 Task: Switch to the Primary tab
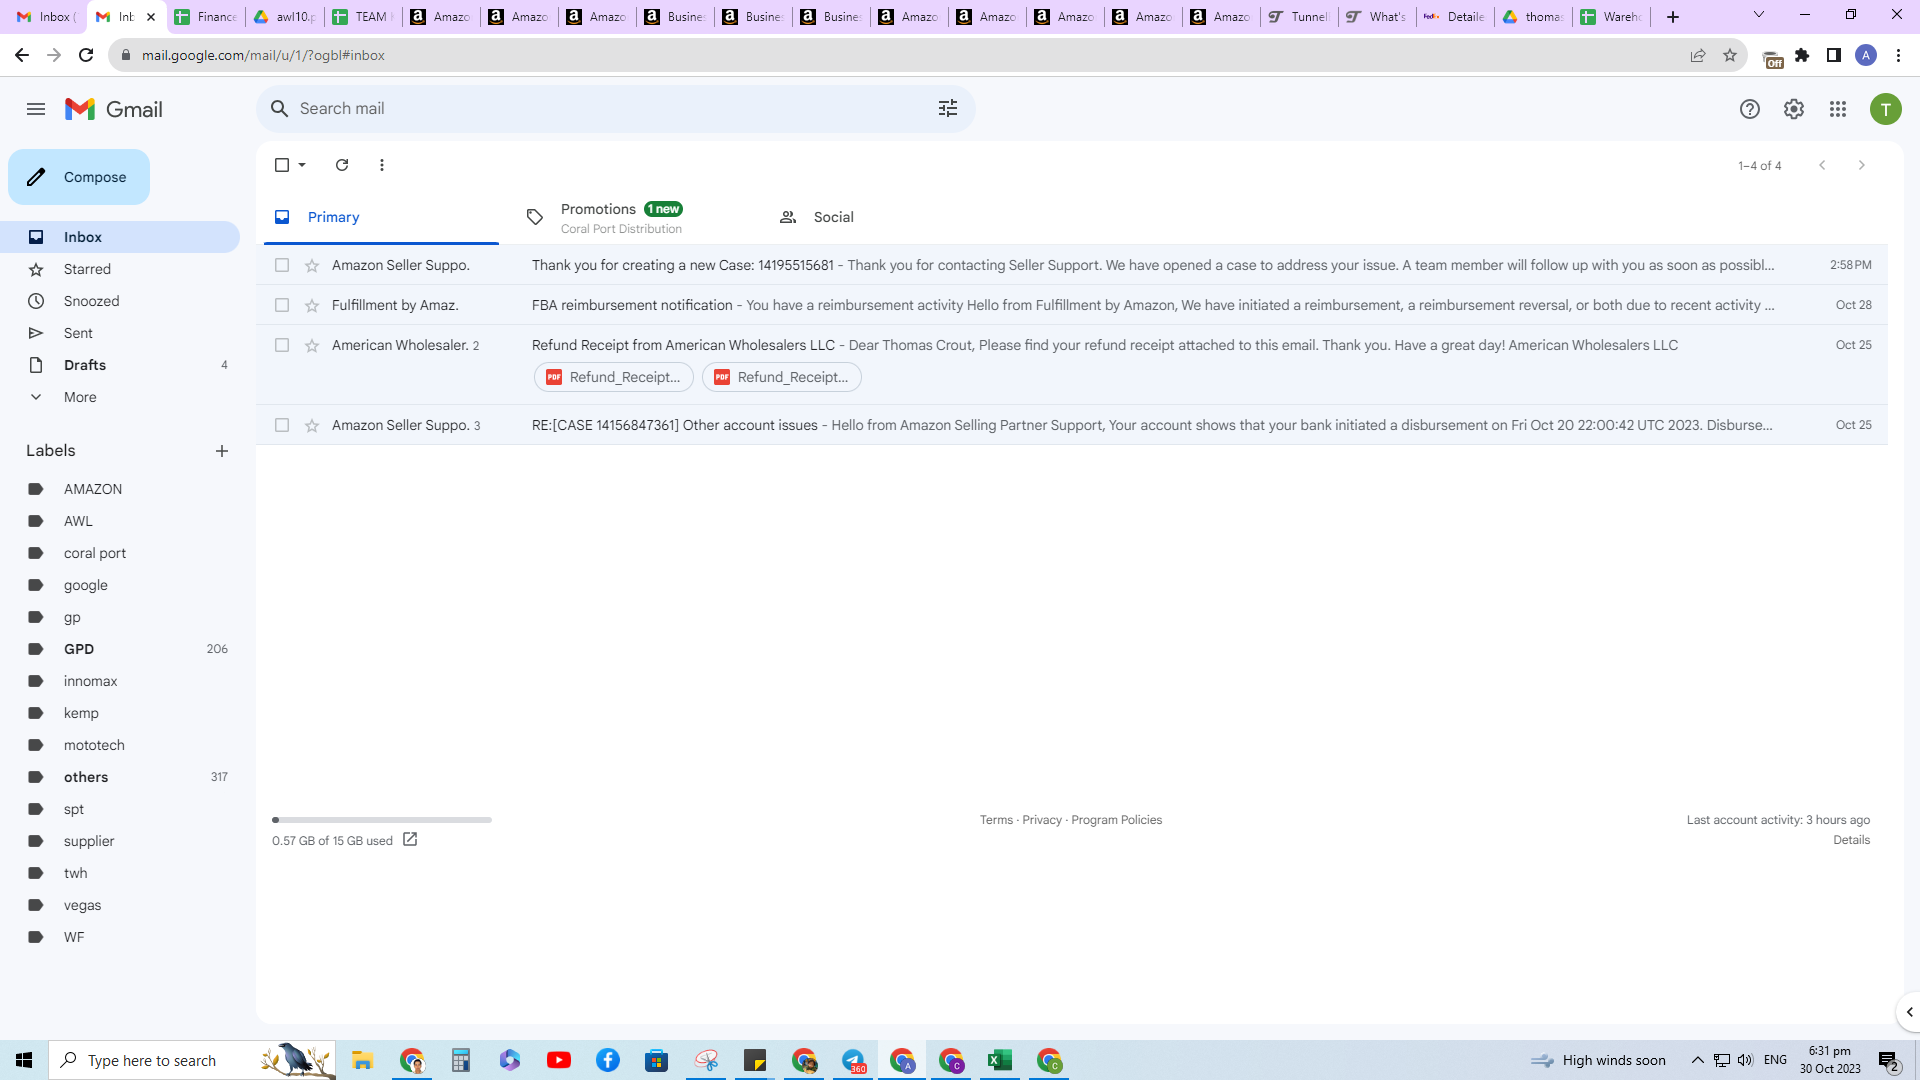point(381,217)
